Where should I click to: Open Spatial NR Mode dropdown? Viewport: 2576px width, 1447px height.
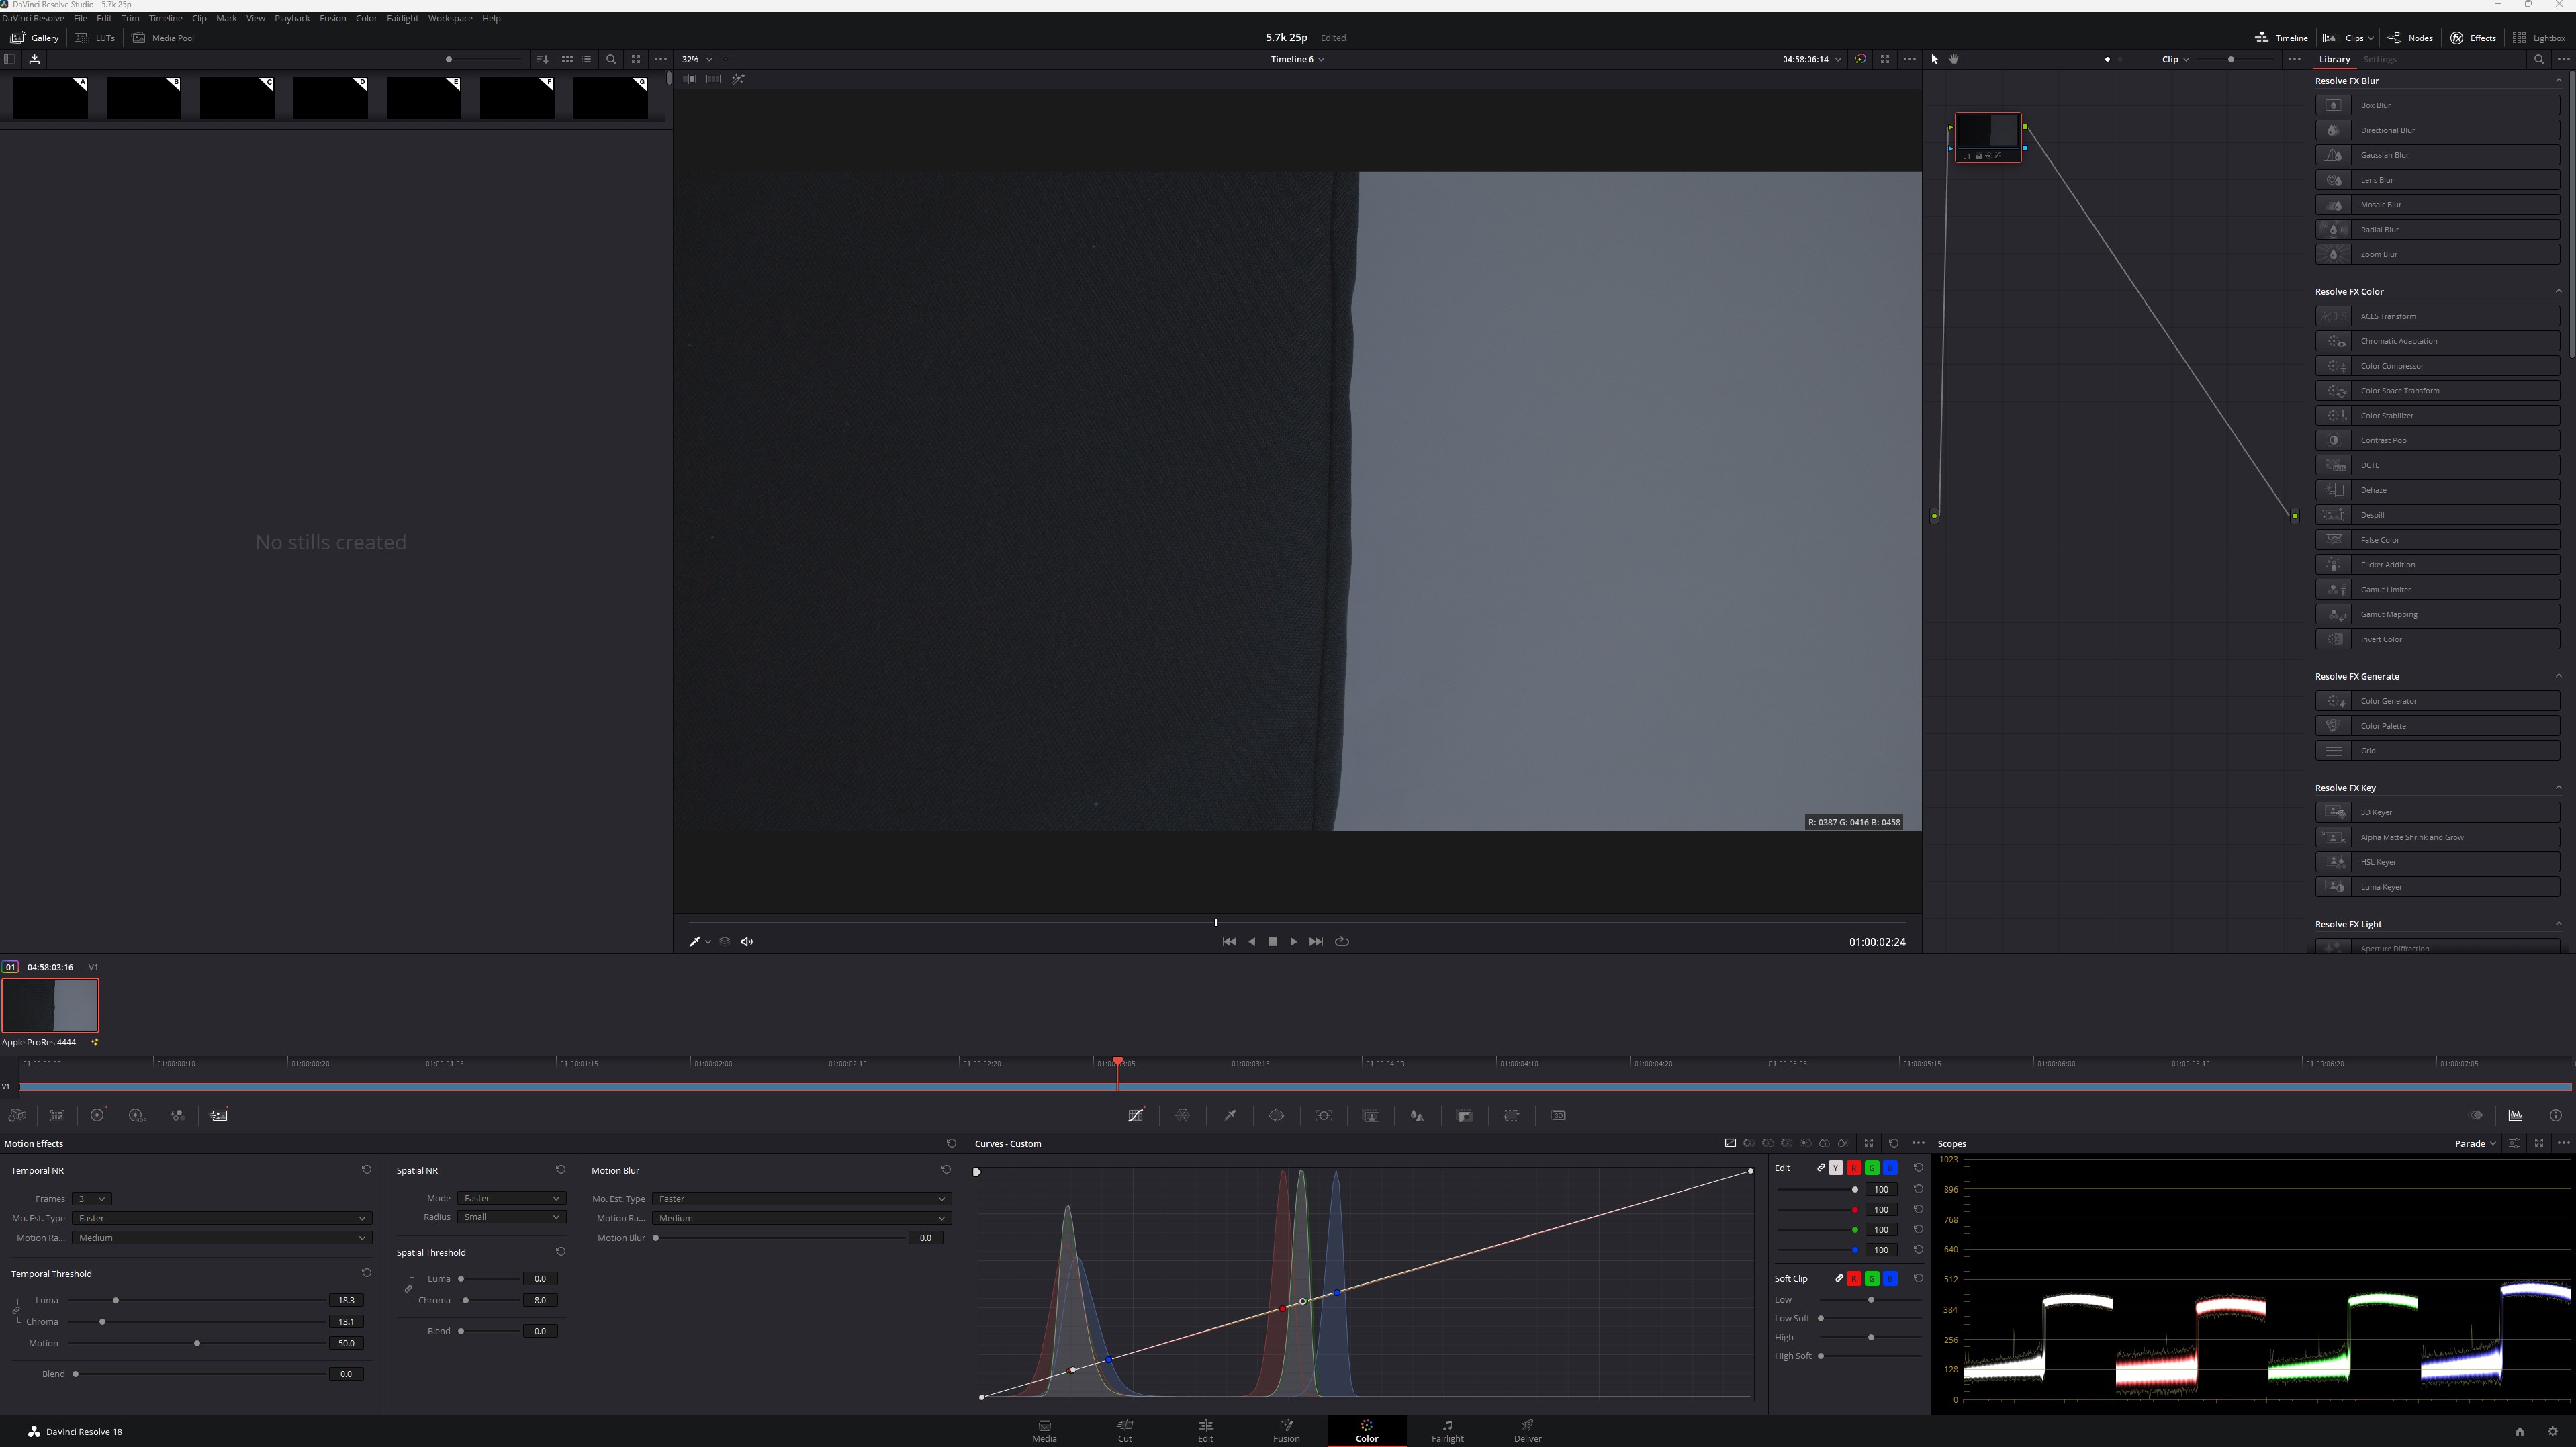tap(512, 1198)
